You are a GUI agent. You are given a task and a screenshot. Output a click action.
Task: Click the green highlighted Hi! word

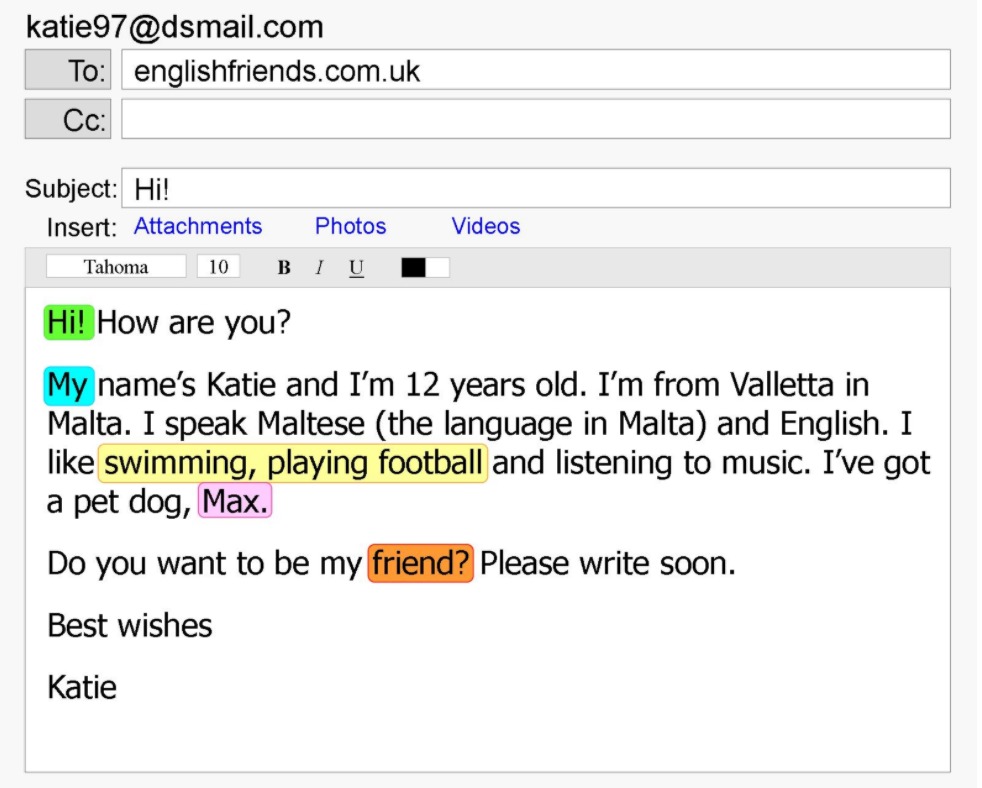coord(69,324)
